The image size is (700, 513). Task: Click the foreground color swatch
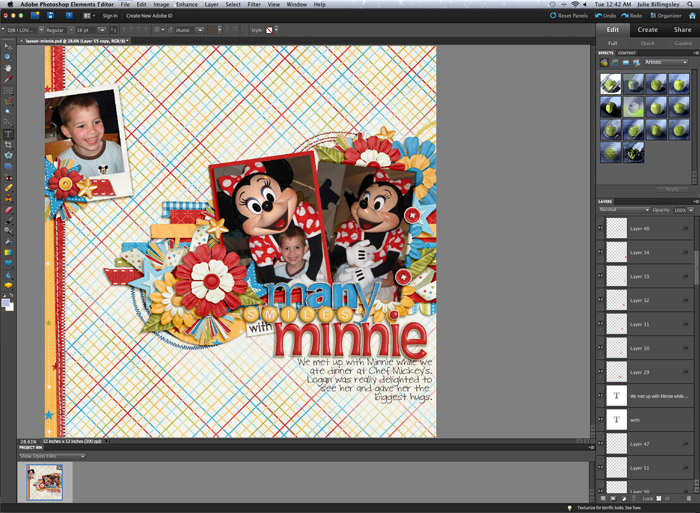click(x=6, y=303)
